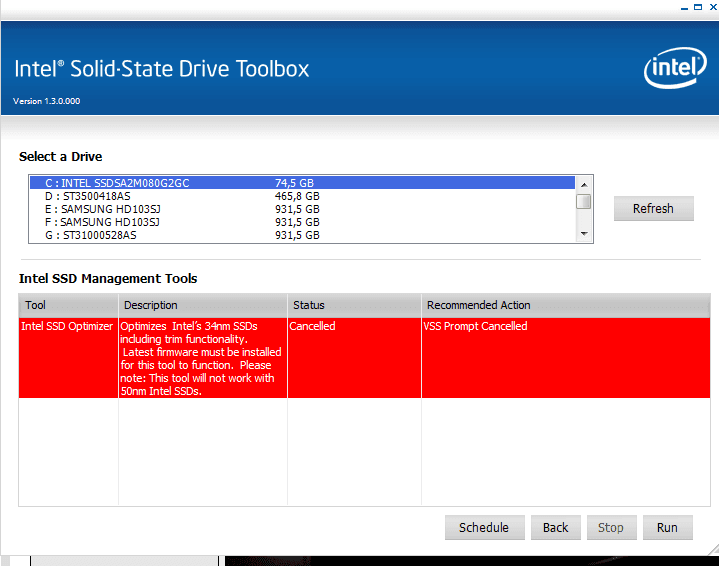The width and height of the screenshot is (719, 566).
Task: Click the Status column header
Action: (x=354, y=305)
